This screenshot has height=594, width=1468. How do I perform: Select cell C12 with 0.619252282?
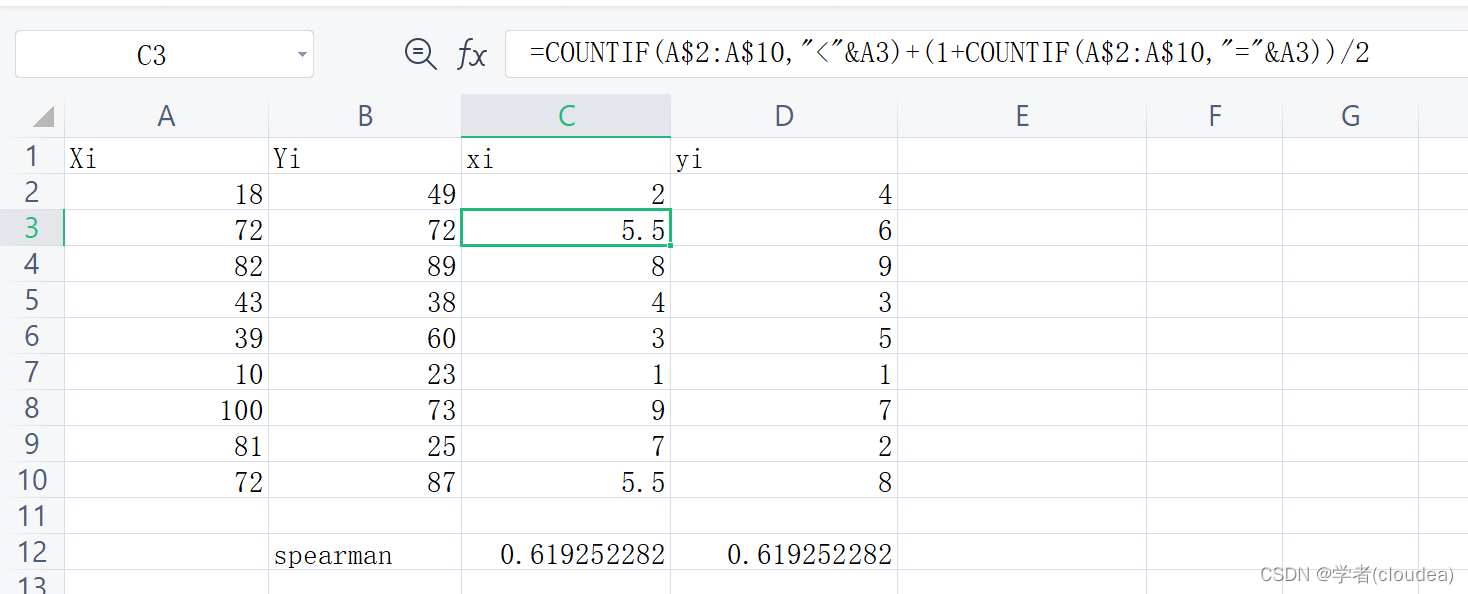coord(566,552)
